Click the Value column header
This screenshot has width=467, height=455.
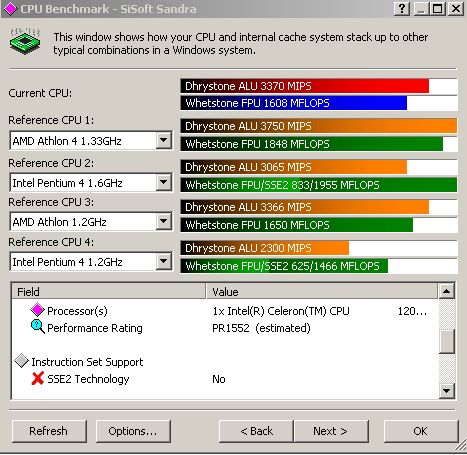[322, 292]
